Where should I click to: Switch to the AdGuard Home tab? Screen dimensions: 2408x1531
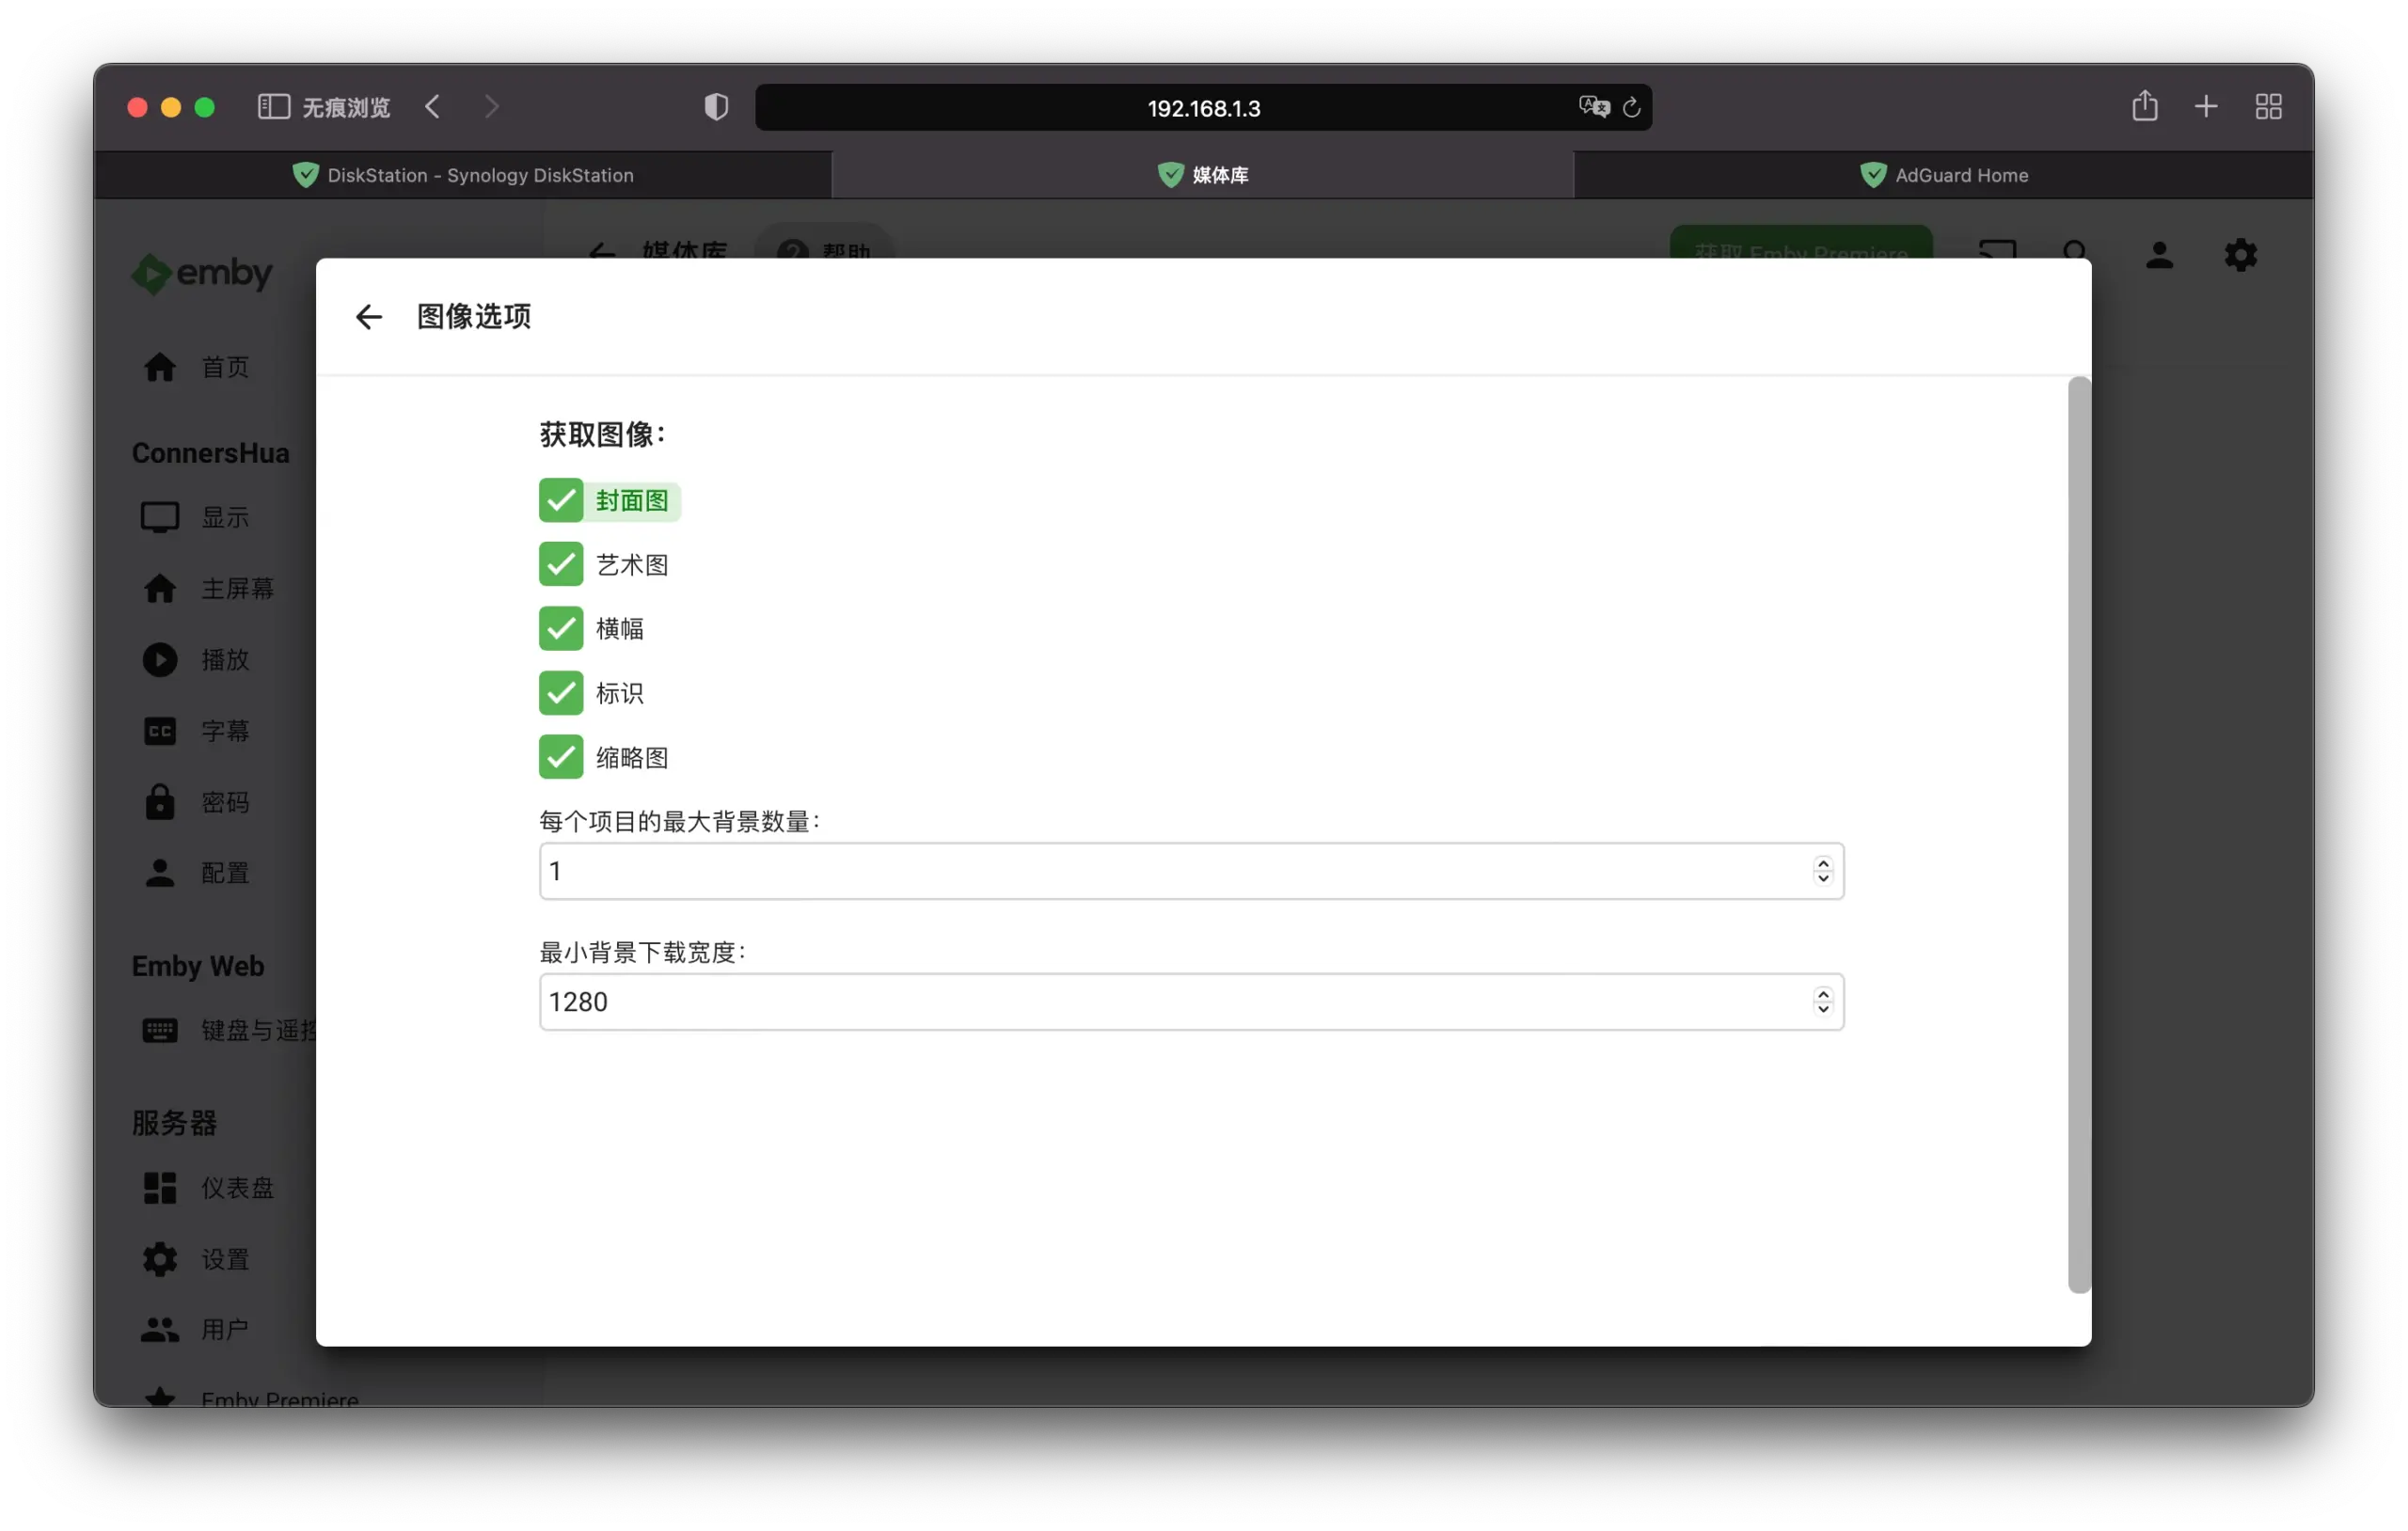click(1944, 175)
